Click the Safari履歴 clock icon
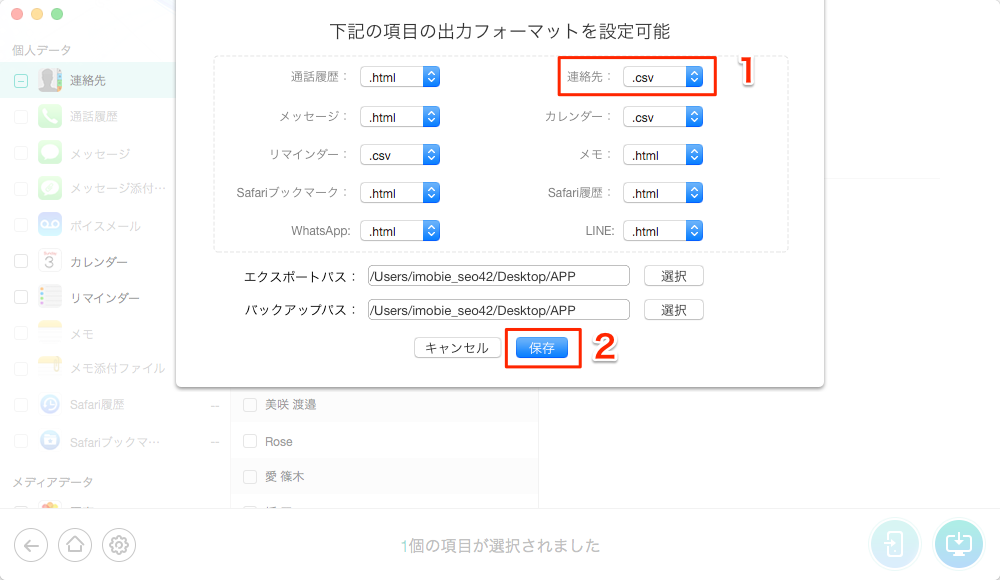This screenshot has height=580, width=1000. coord(50,404)
